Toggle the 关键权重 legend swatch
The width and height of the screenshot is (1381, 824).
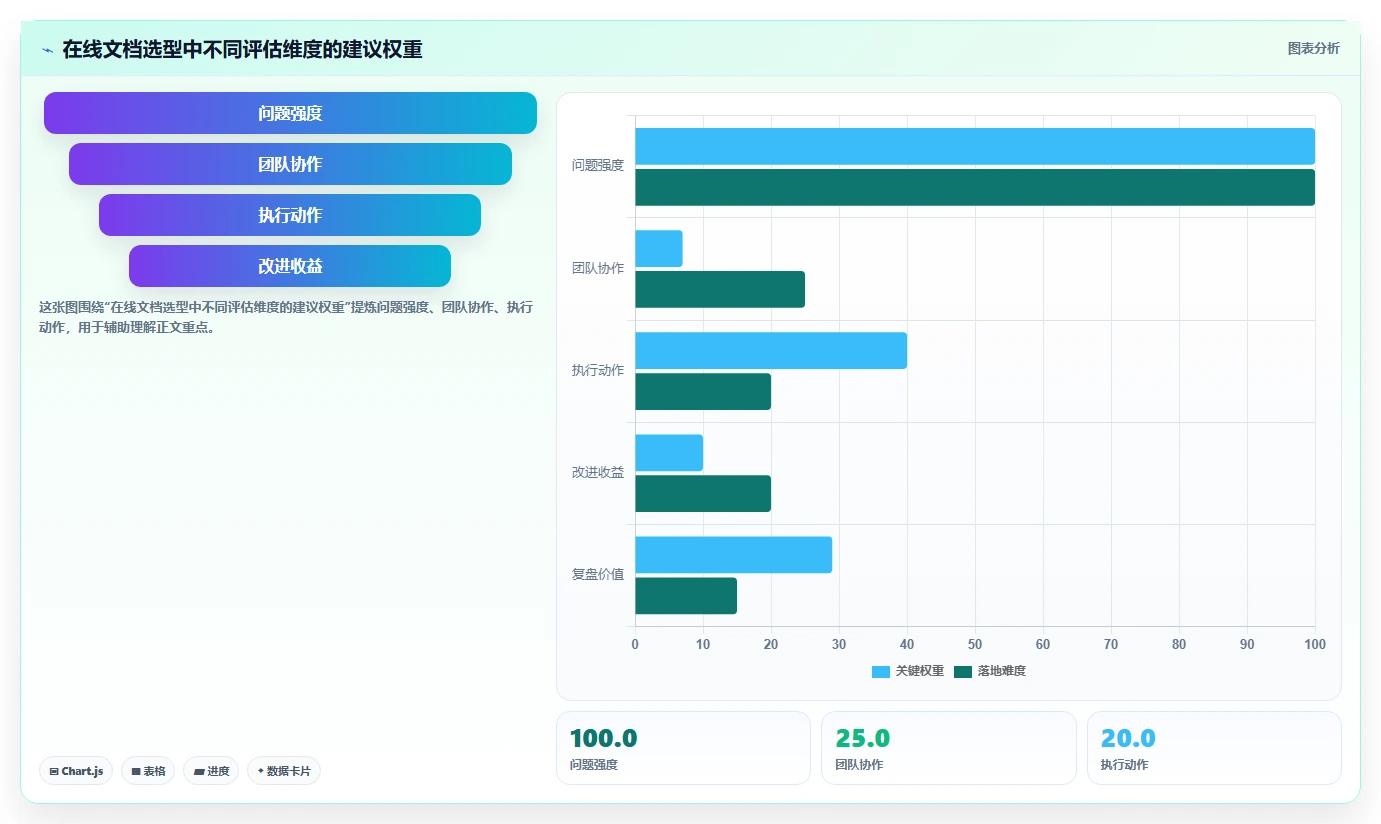[x=881, y=671]
